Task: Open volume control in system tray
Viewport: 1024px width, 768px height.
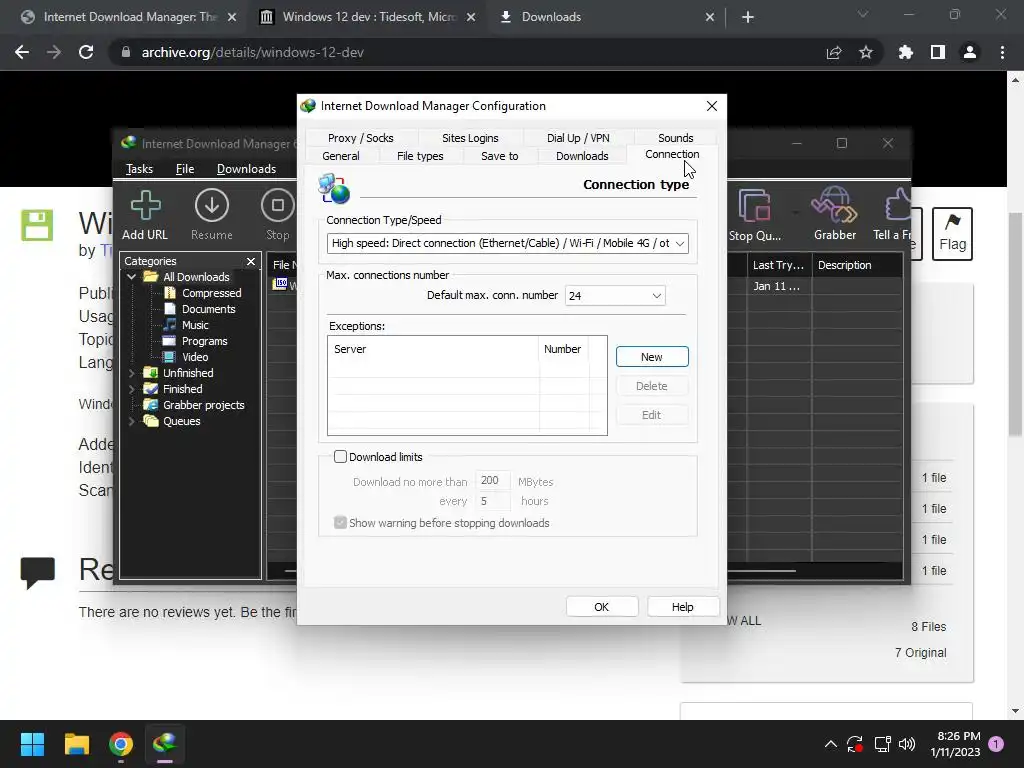Action: click(x=906, y=744)
